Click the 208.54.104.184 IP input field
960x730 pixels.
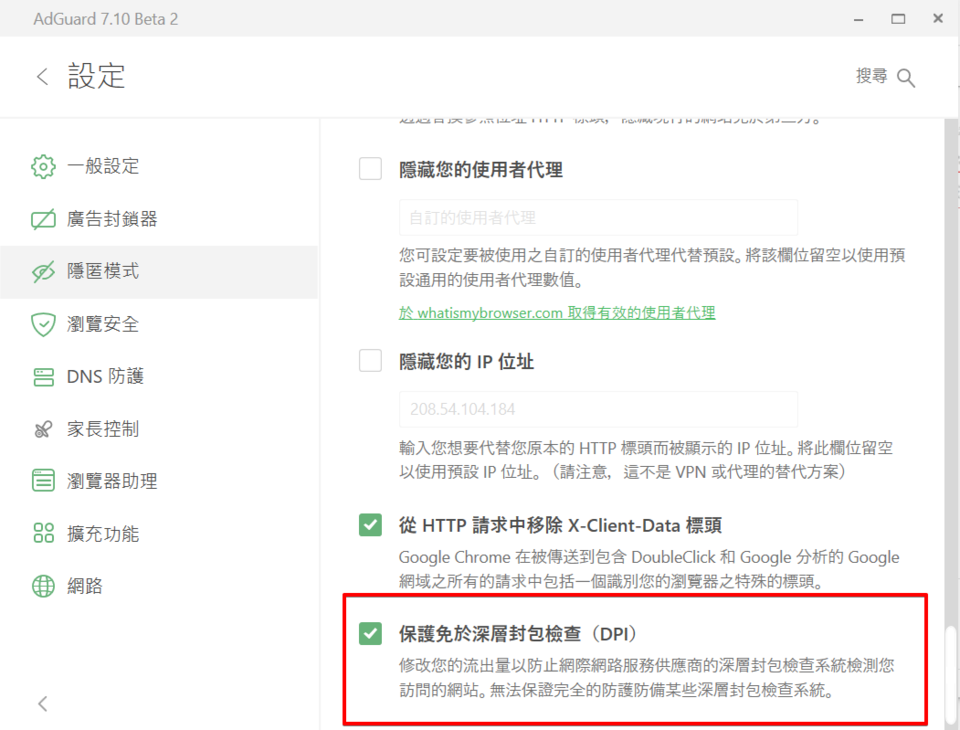[x=598, y=409]
